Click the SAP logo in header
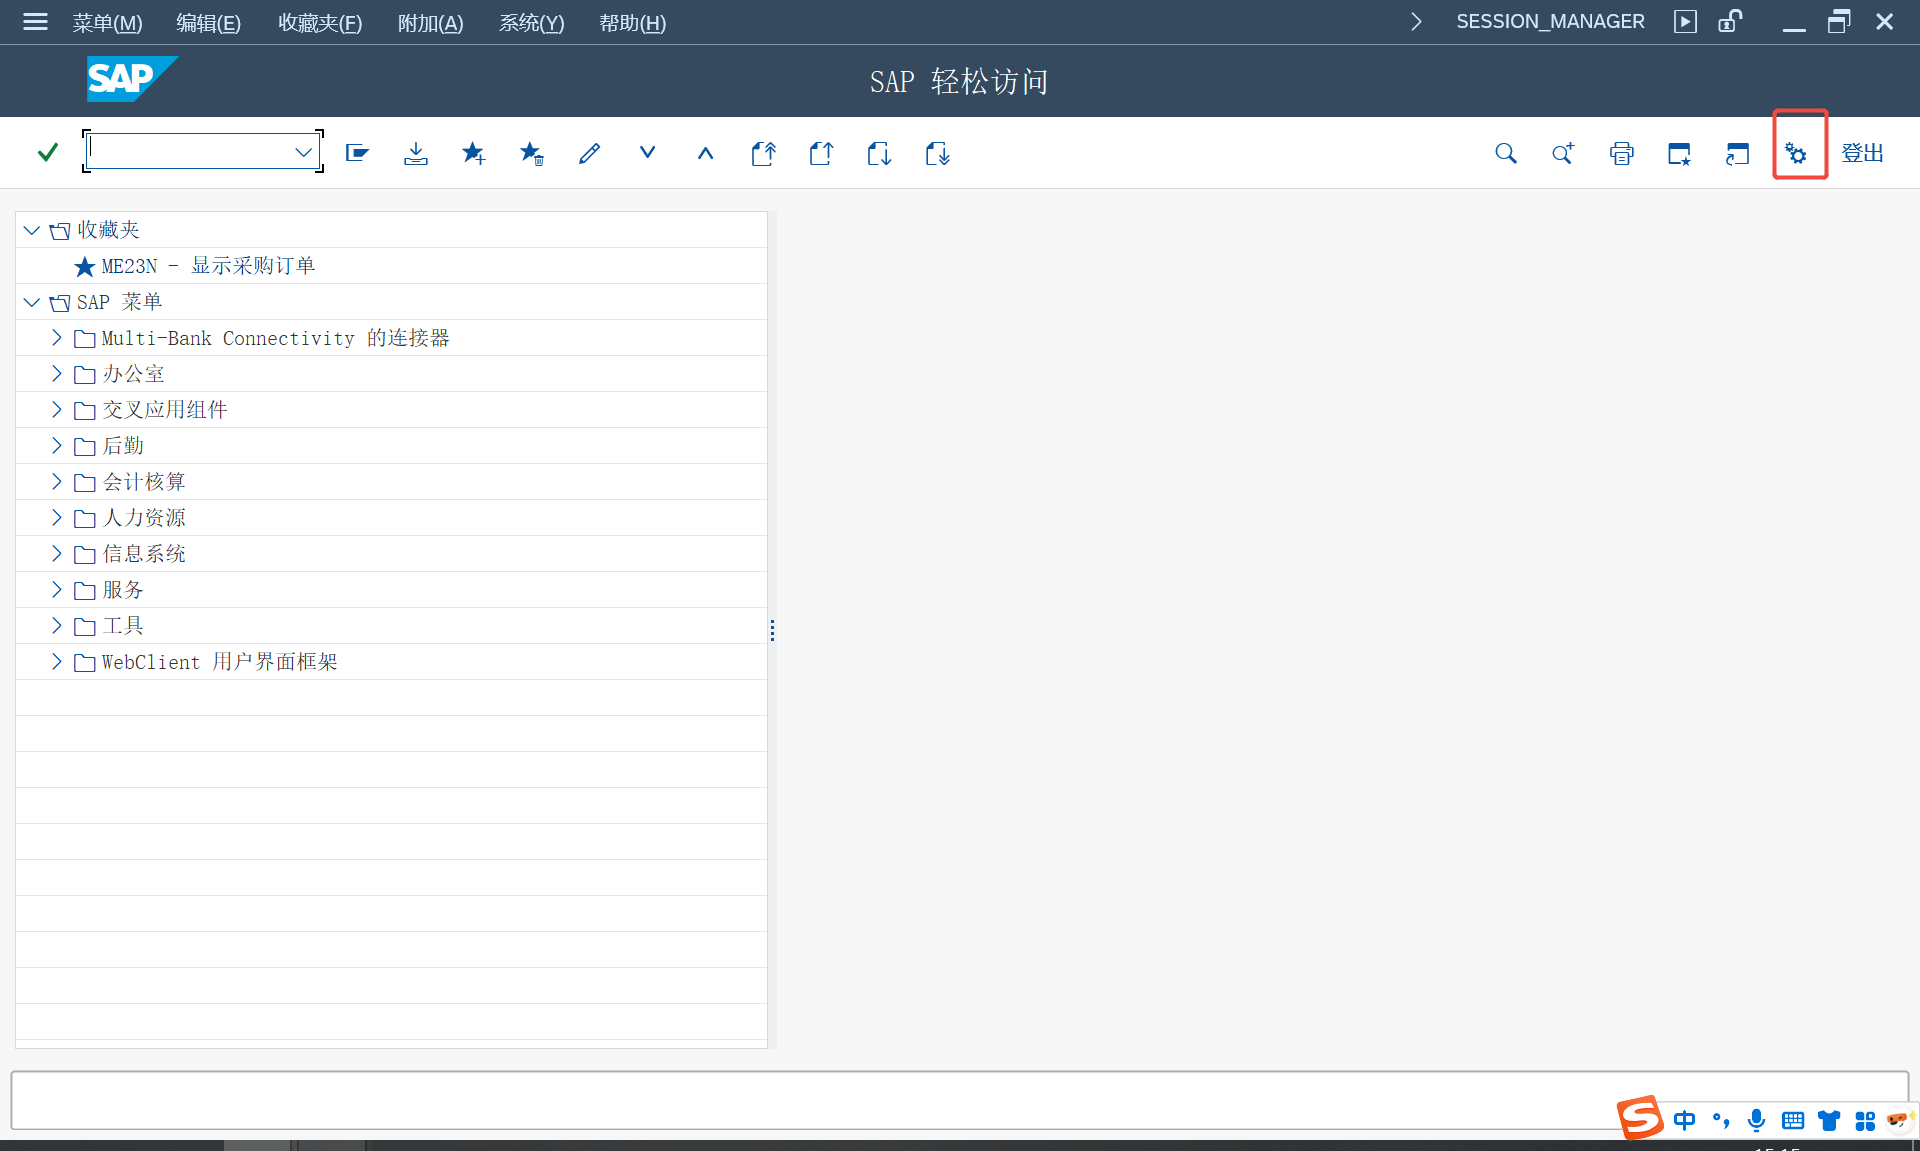This screenshot has width=1920, height=1151. (x=132, y=79)
